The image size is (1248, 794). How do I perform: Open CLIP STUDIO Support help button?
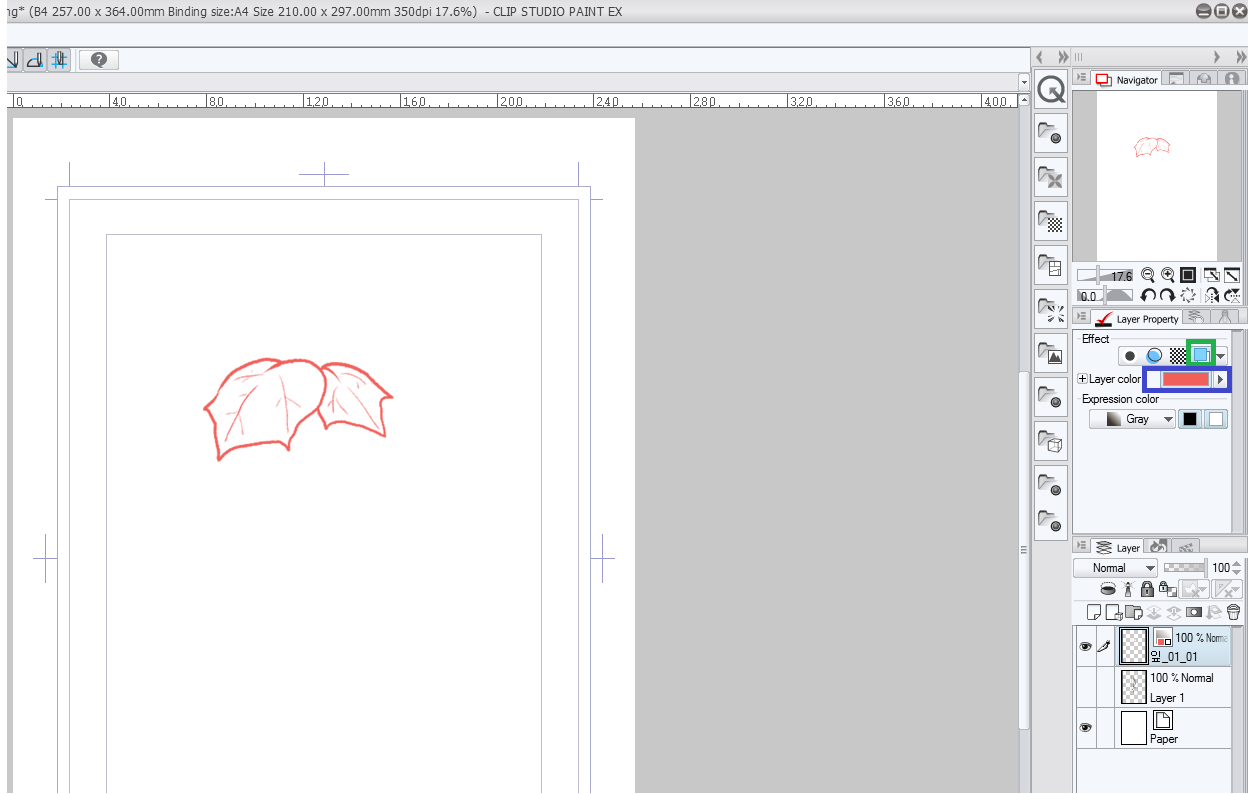pos(99,60)
